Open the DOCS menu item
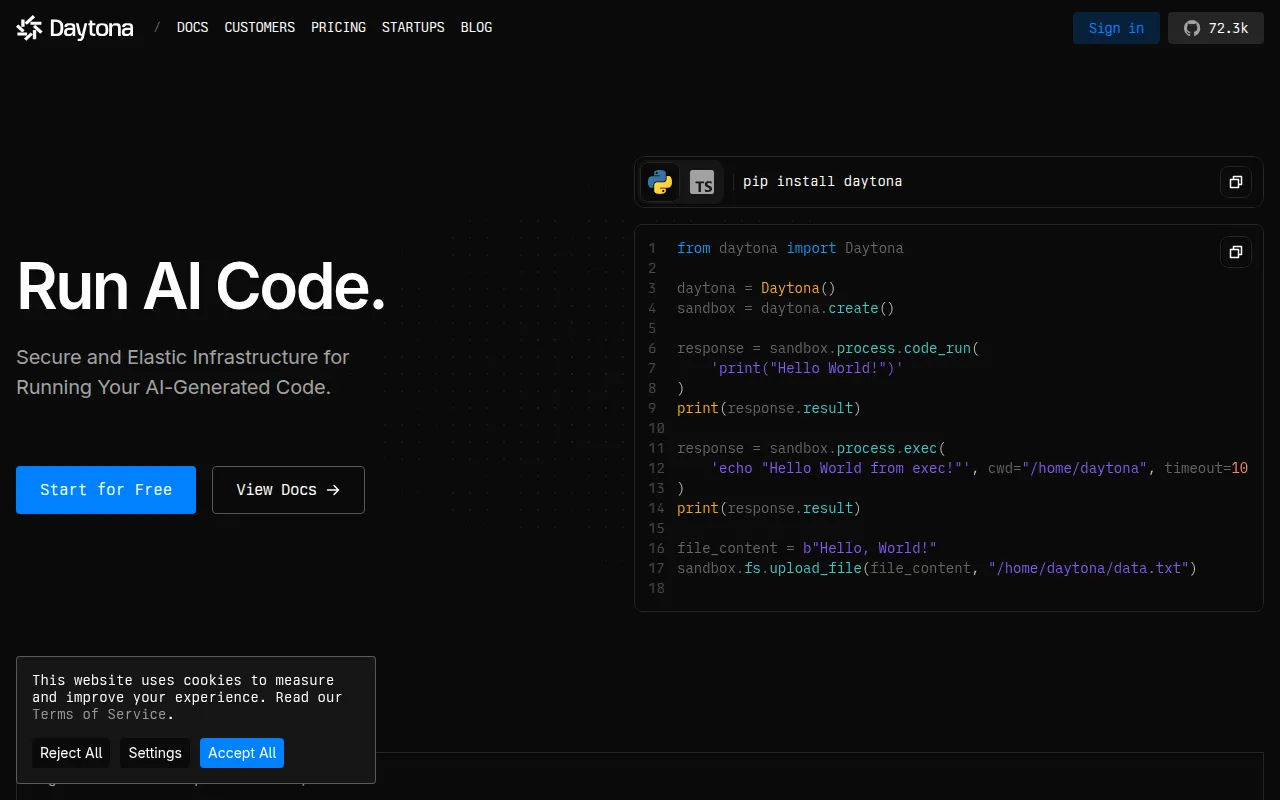Image resolution: width=1280 pixels, height=800 pixels. point(193,28)
